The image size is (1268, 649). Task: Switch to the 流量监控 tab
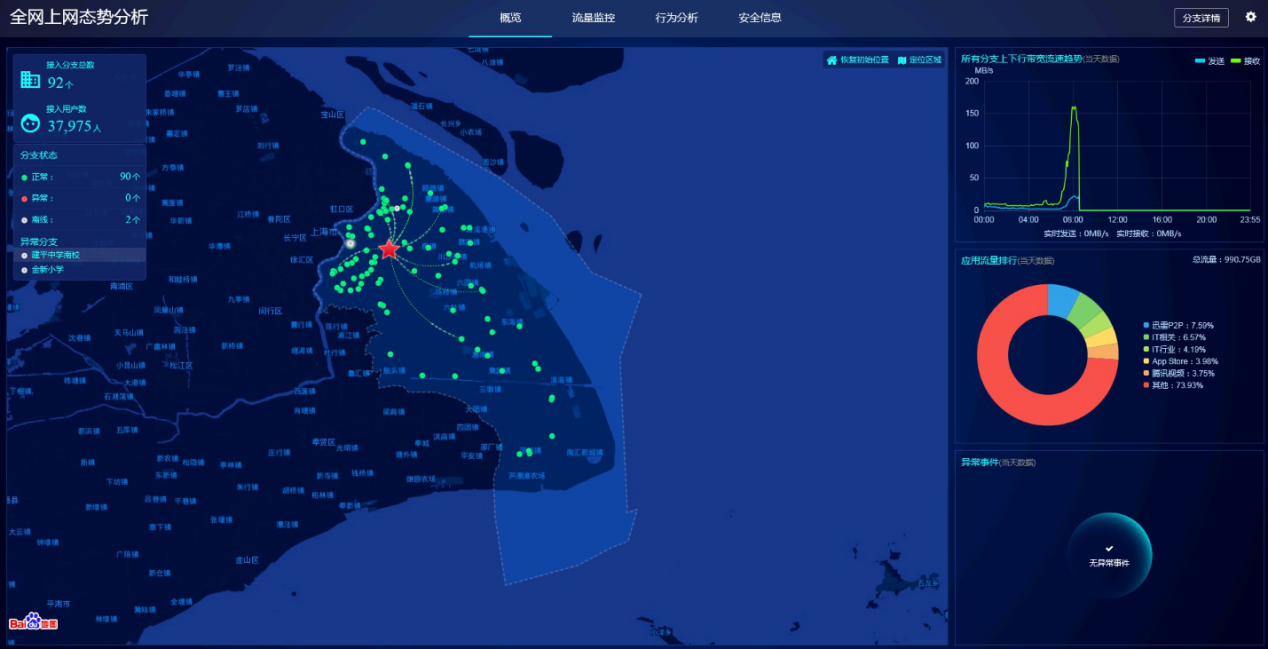click(x=593, y=18)
